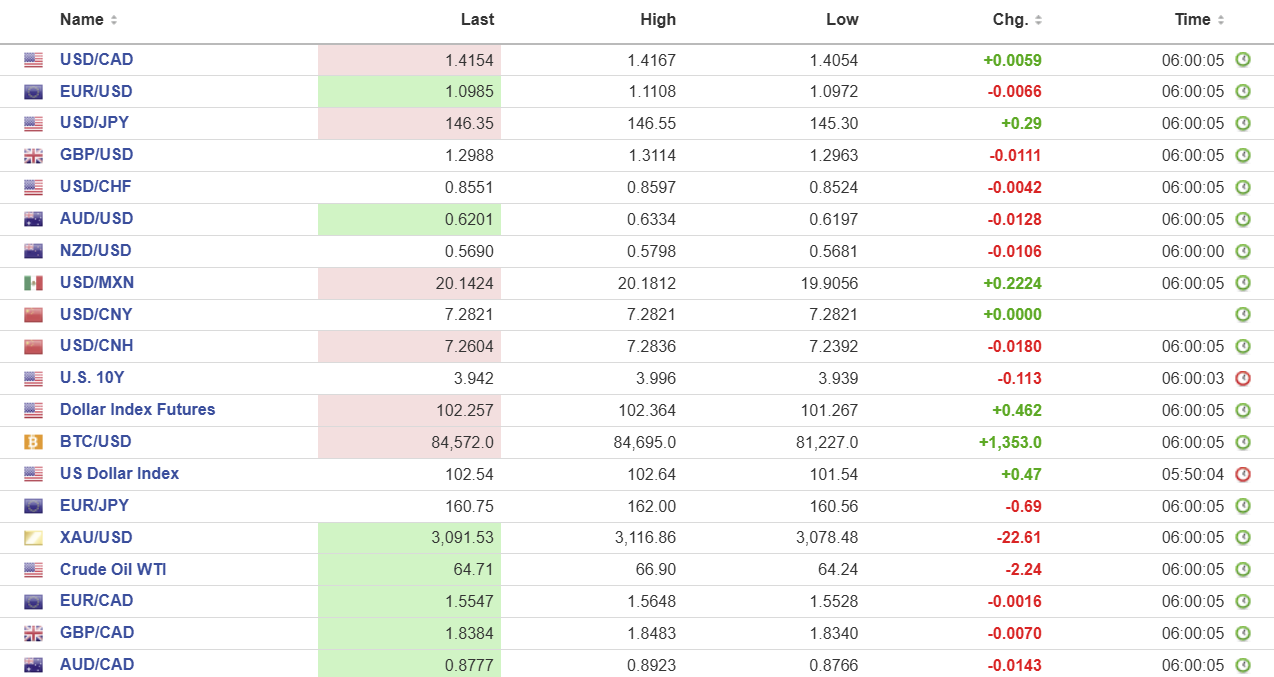Viewport: 1274px width, 677px height.
Task: Sort by the Chg. column arrows
Action: (1038, 21)
